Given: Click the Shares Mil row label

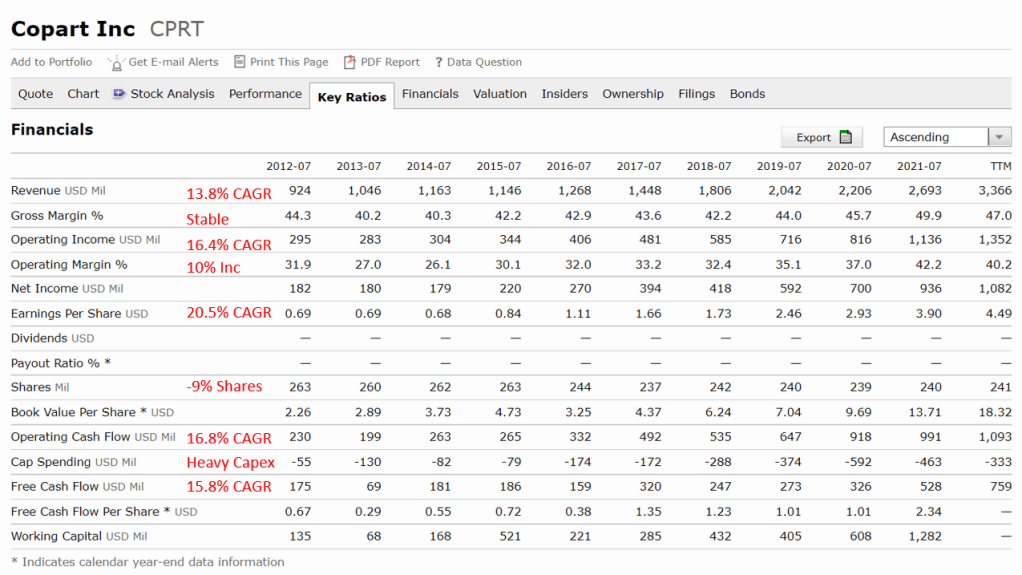Looking at the screenshot, I should click(x=40, y=387).
